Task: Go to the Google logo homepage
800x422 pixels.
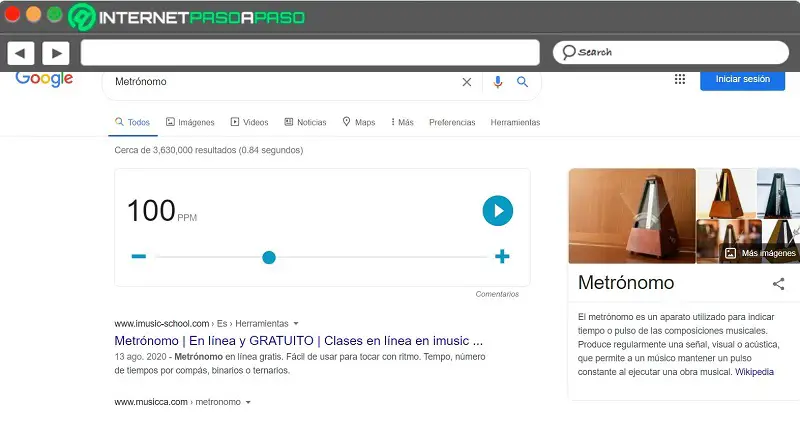Action: 44,79
